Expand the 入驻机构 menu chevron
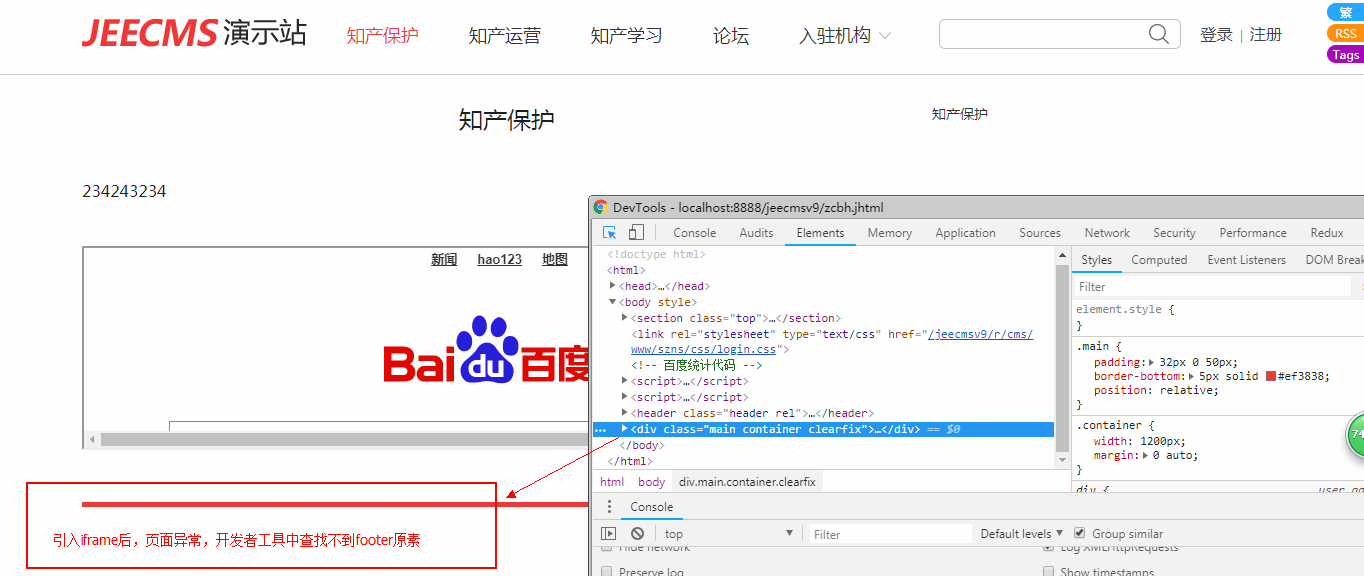This screenshot has width=1364, height=576. coord(885,36)
